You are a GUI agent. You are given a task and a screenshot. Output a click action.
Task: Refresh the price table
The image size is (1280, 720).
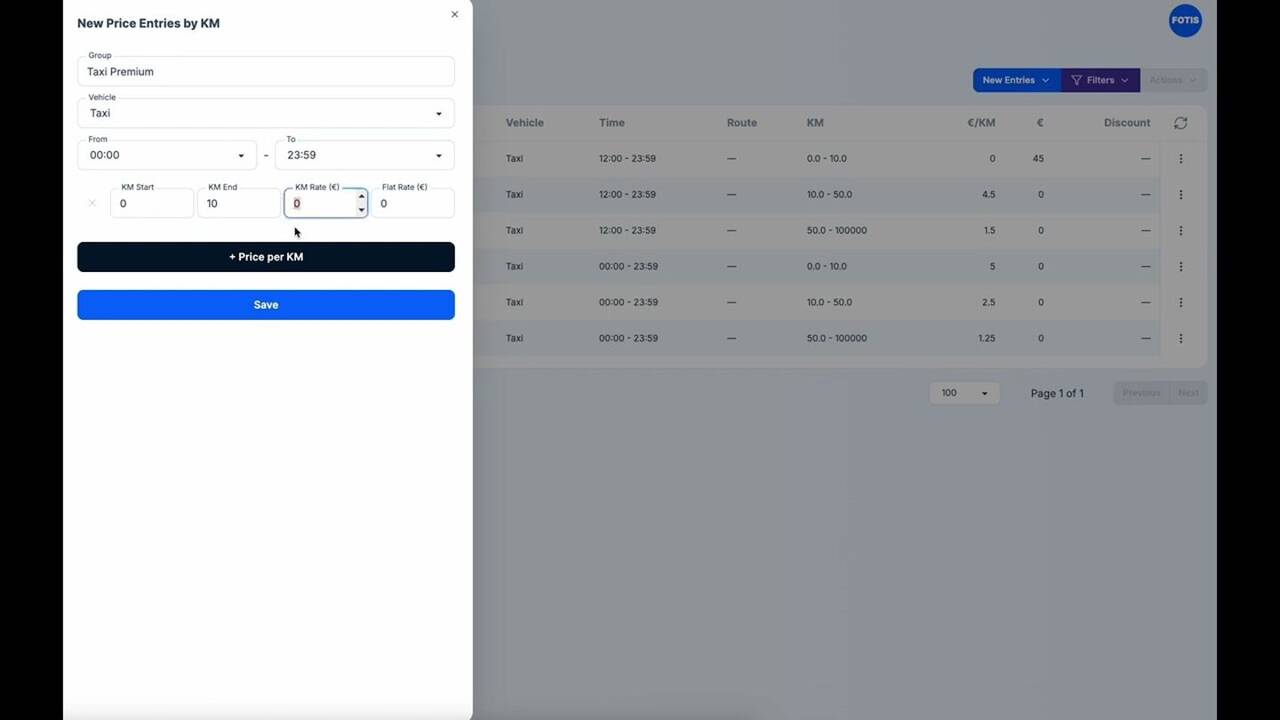1180,123
